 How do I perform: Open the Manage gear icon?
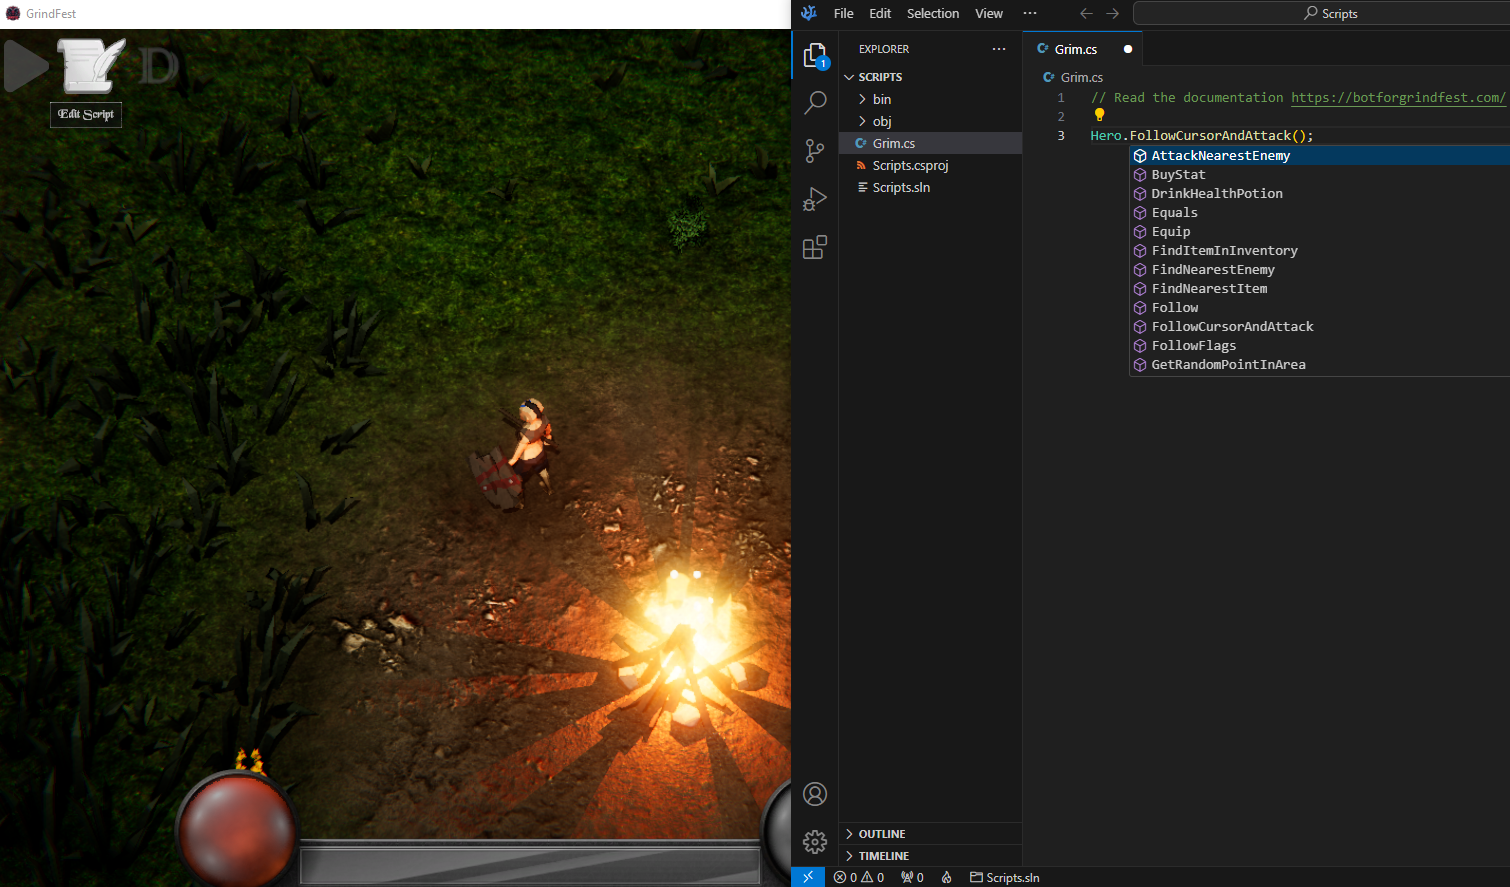point(815,842)
